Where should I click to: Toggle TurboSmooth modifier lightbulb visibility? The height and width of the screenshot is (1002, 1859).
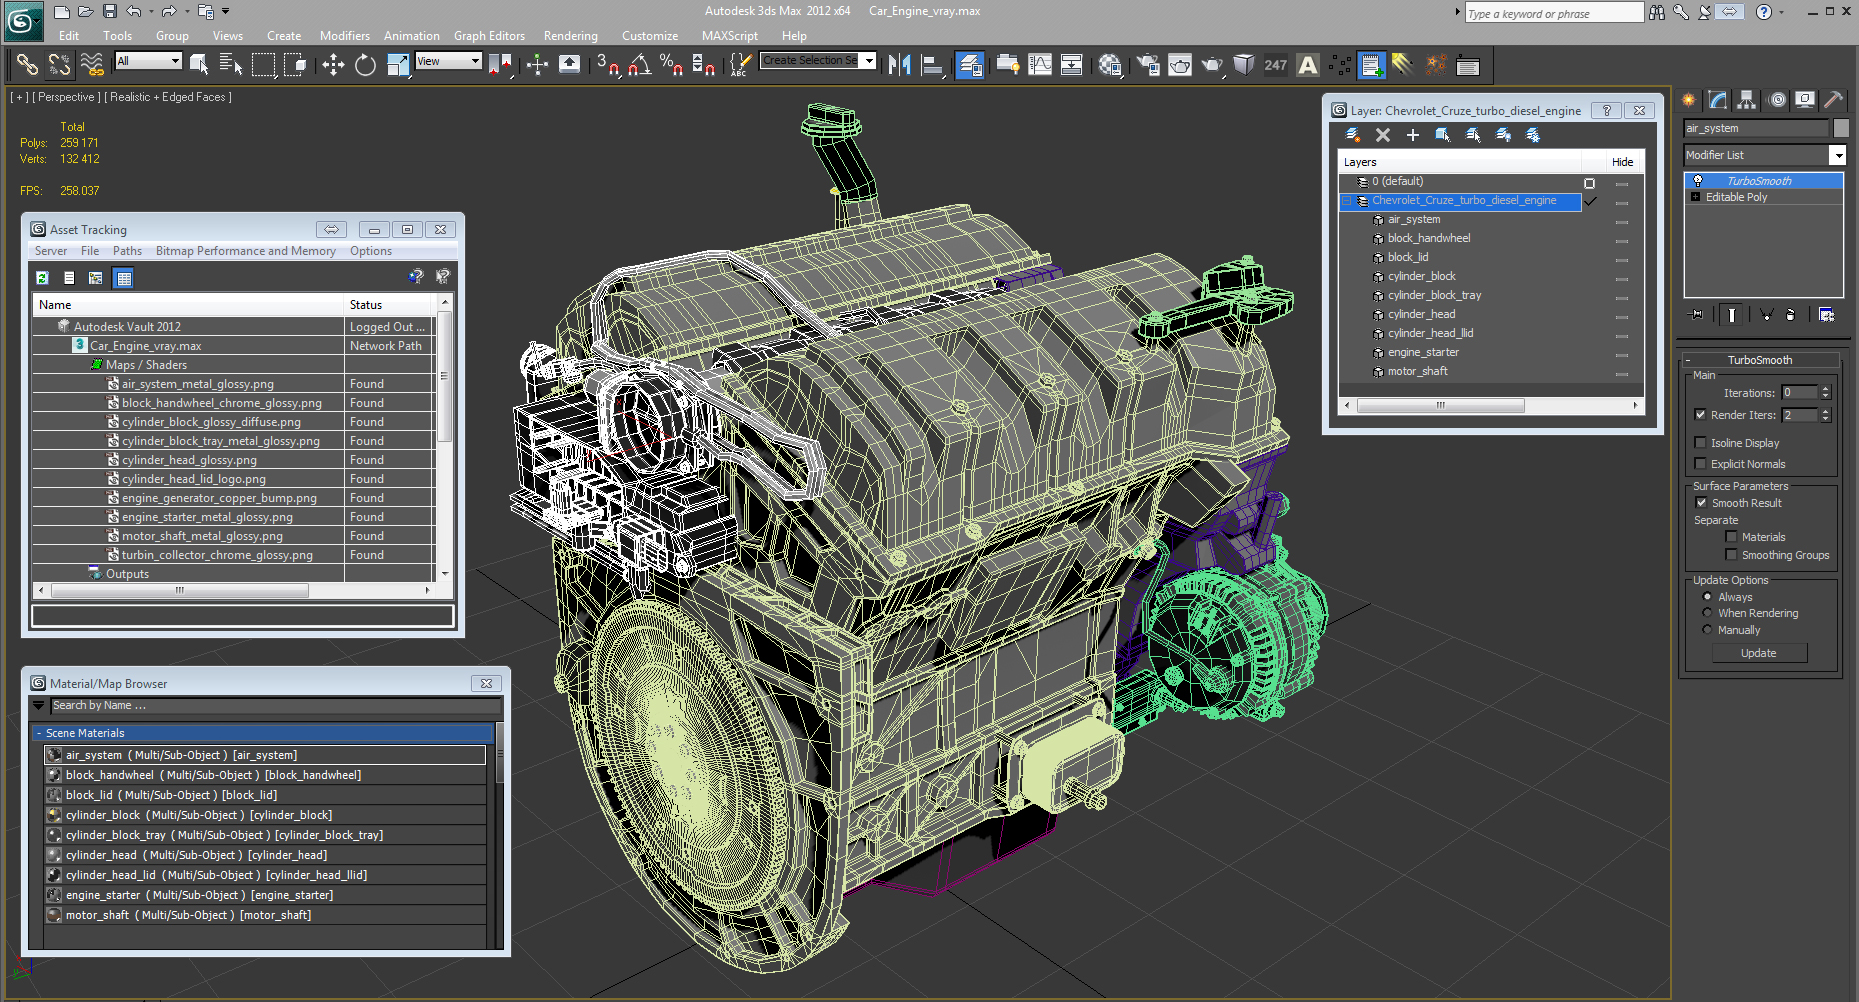tap(1697, 181)
